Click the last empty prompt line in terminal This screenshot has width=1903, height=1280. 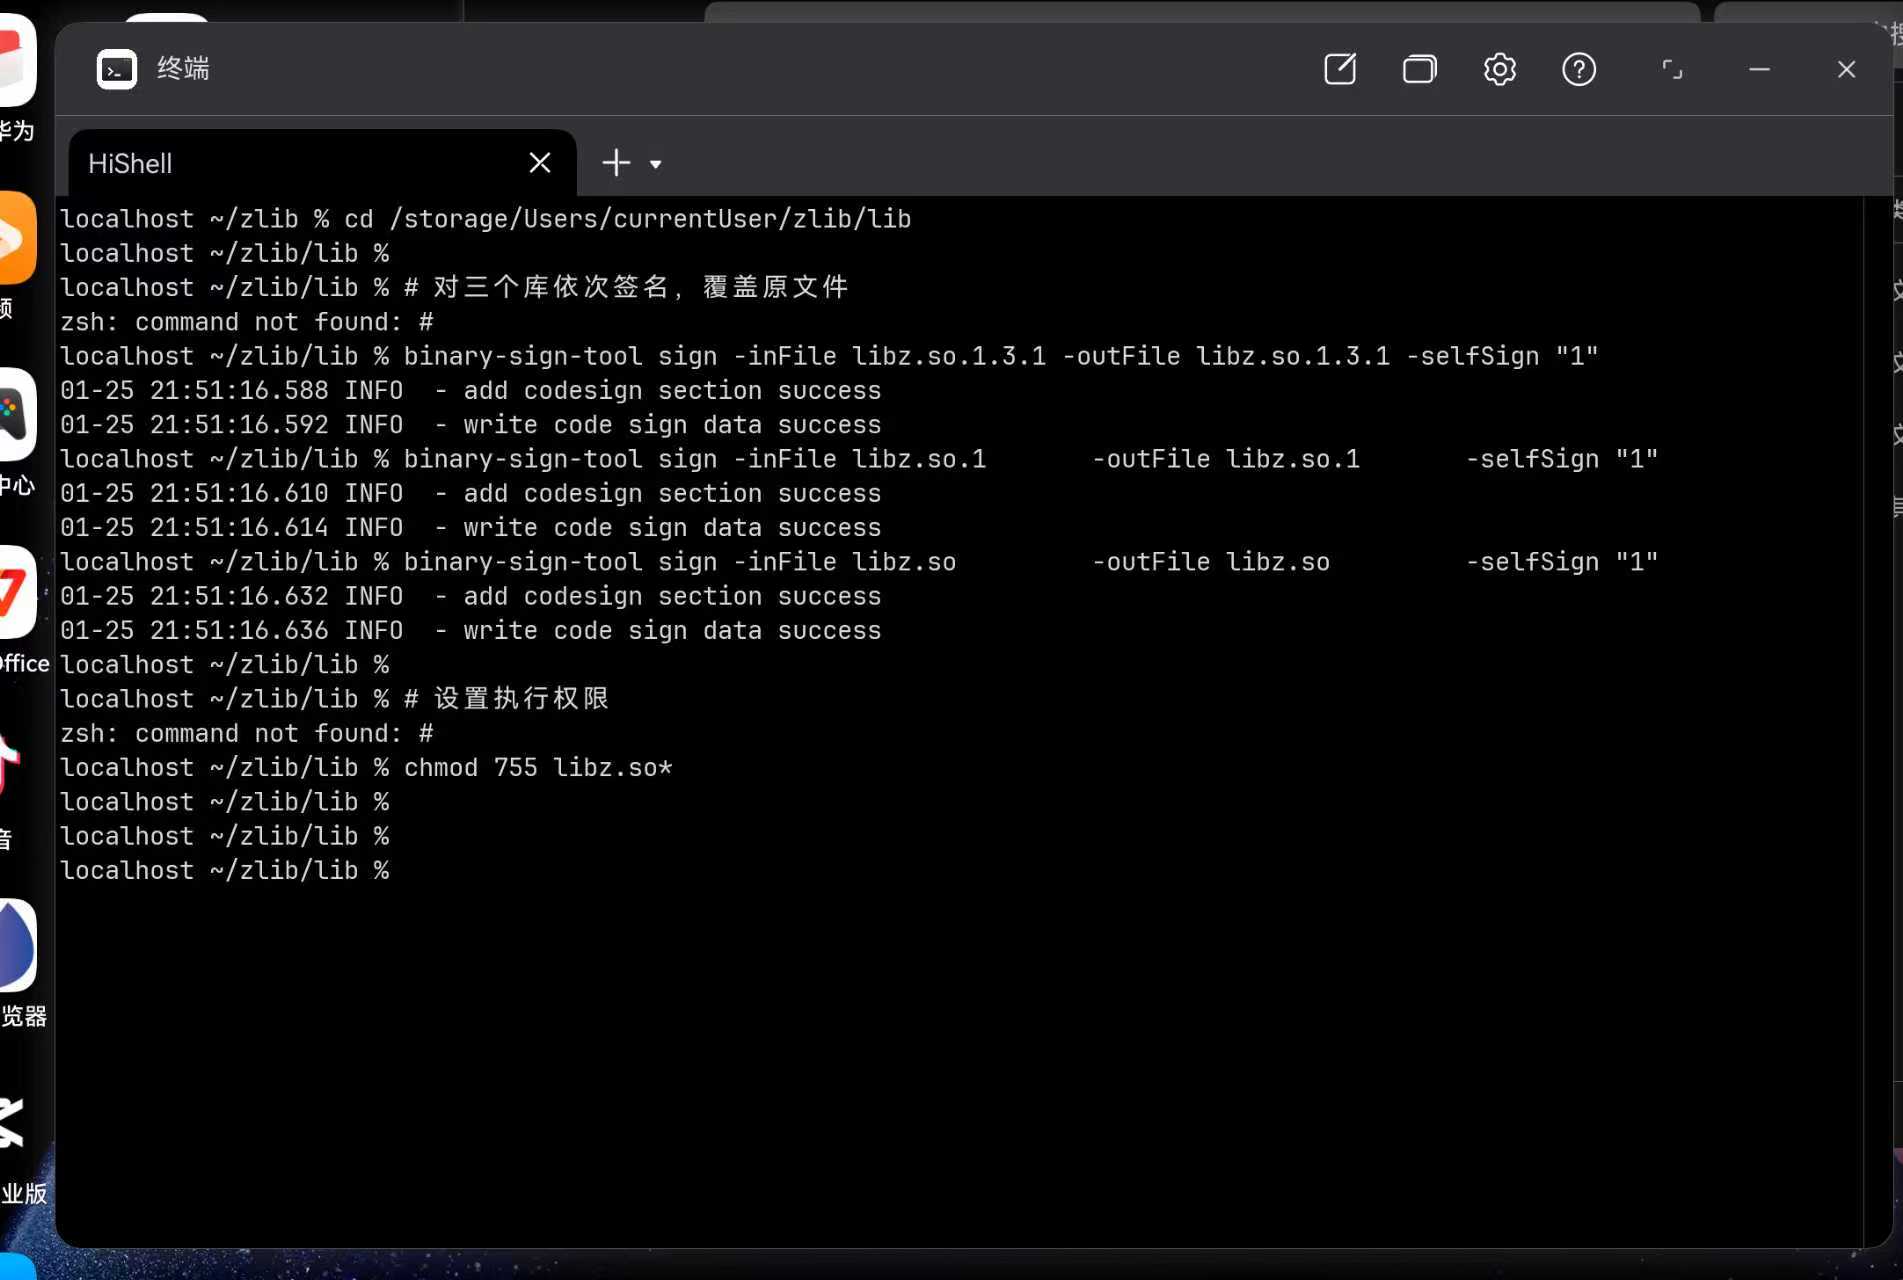225,871
